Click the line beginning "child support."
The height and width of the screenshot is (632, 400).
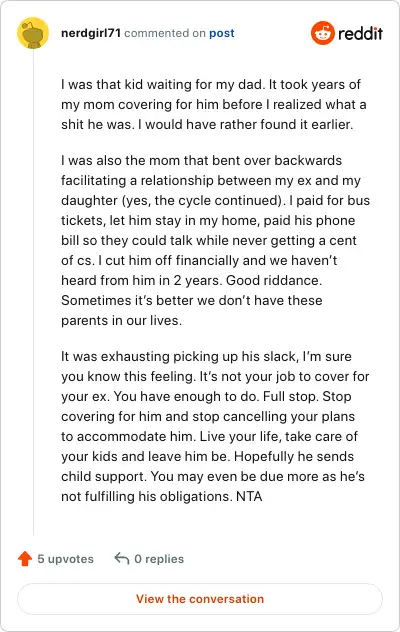(x=213, y=476)
